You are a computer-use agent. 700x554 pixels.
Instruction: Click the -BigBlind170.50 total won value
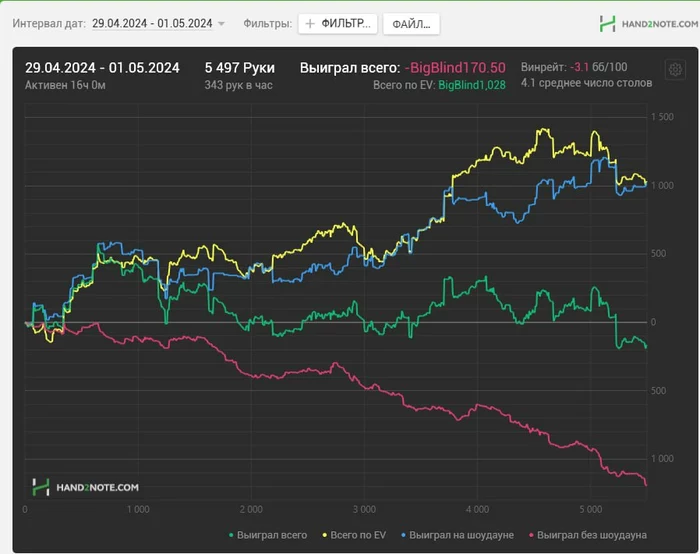[x=455, y=68]
